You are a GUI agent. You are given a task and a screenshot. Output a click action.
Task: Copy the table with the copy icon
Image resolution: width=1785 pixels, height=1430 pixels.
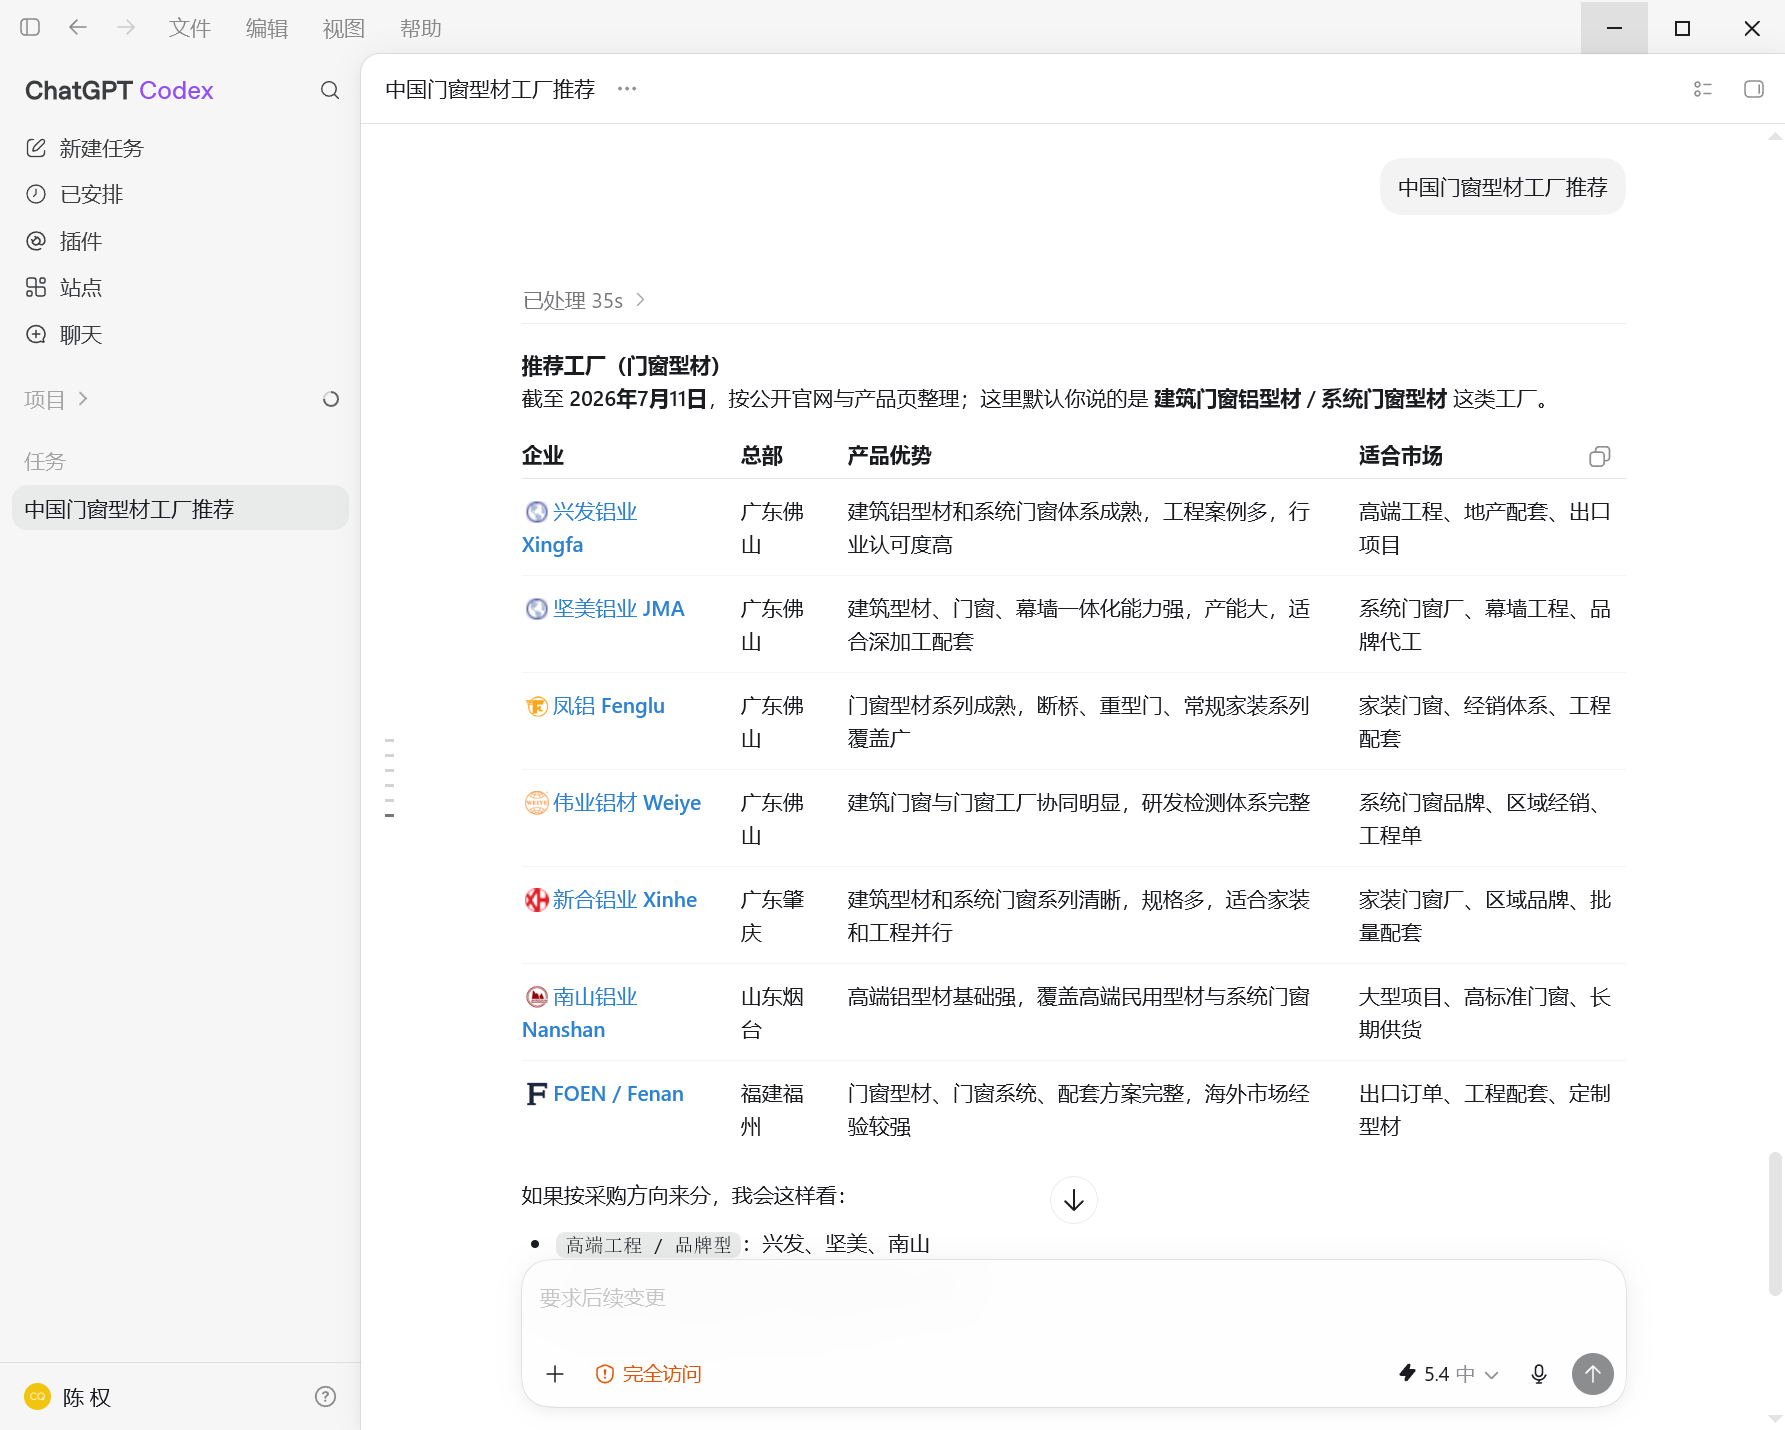pos(1600,456)
